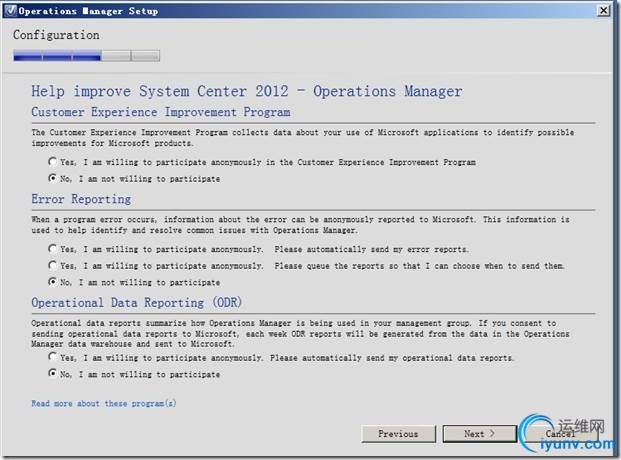
Task: Close the Operations Manager Setup window
Action: (x=603, y=10)
